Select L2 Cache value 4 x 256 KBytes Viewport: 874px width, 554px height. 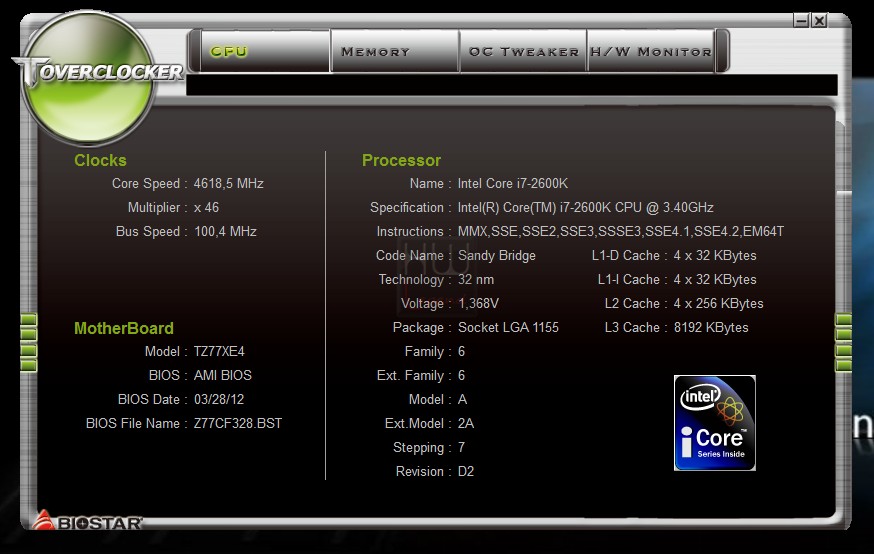coord(718,303)
